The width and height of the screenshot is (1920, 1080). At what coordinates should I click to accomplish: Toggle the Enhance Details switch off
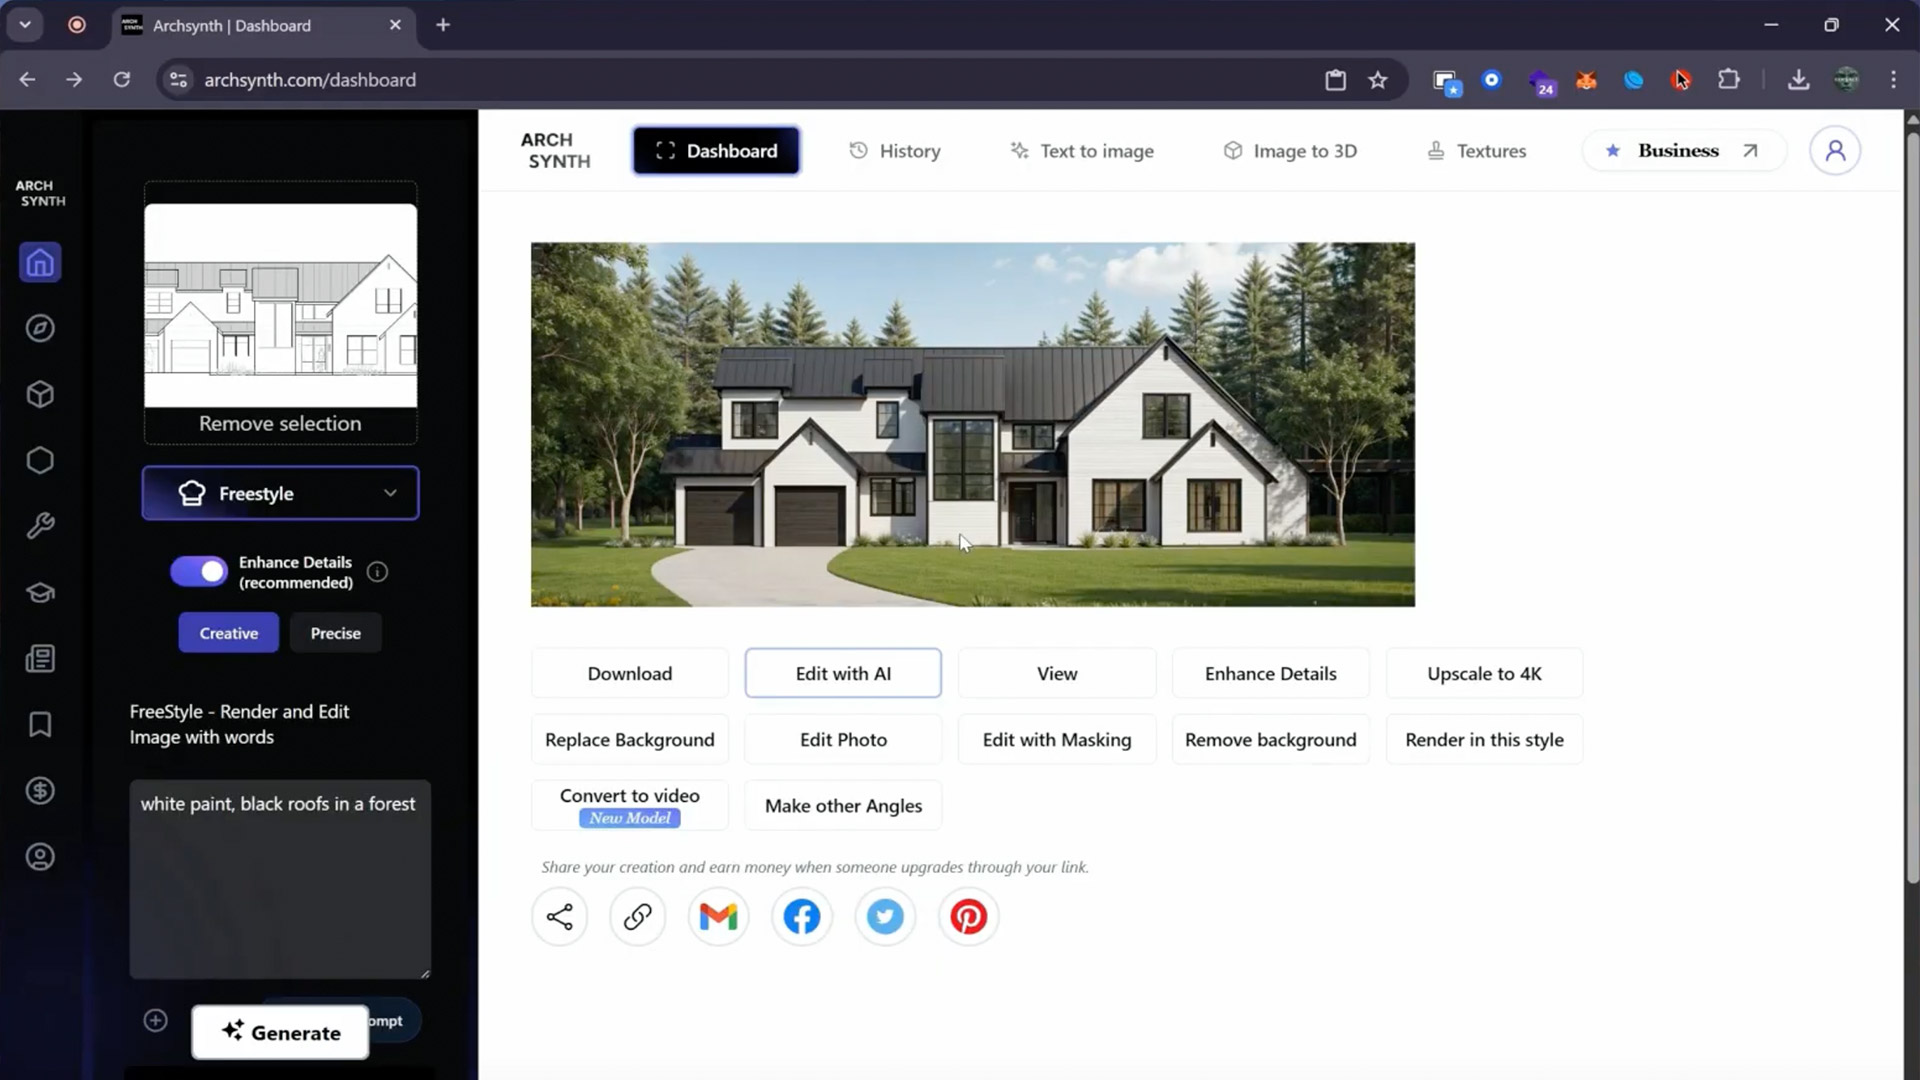click(x=199, y=572)
